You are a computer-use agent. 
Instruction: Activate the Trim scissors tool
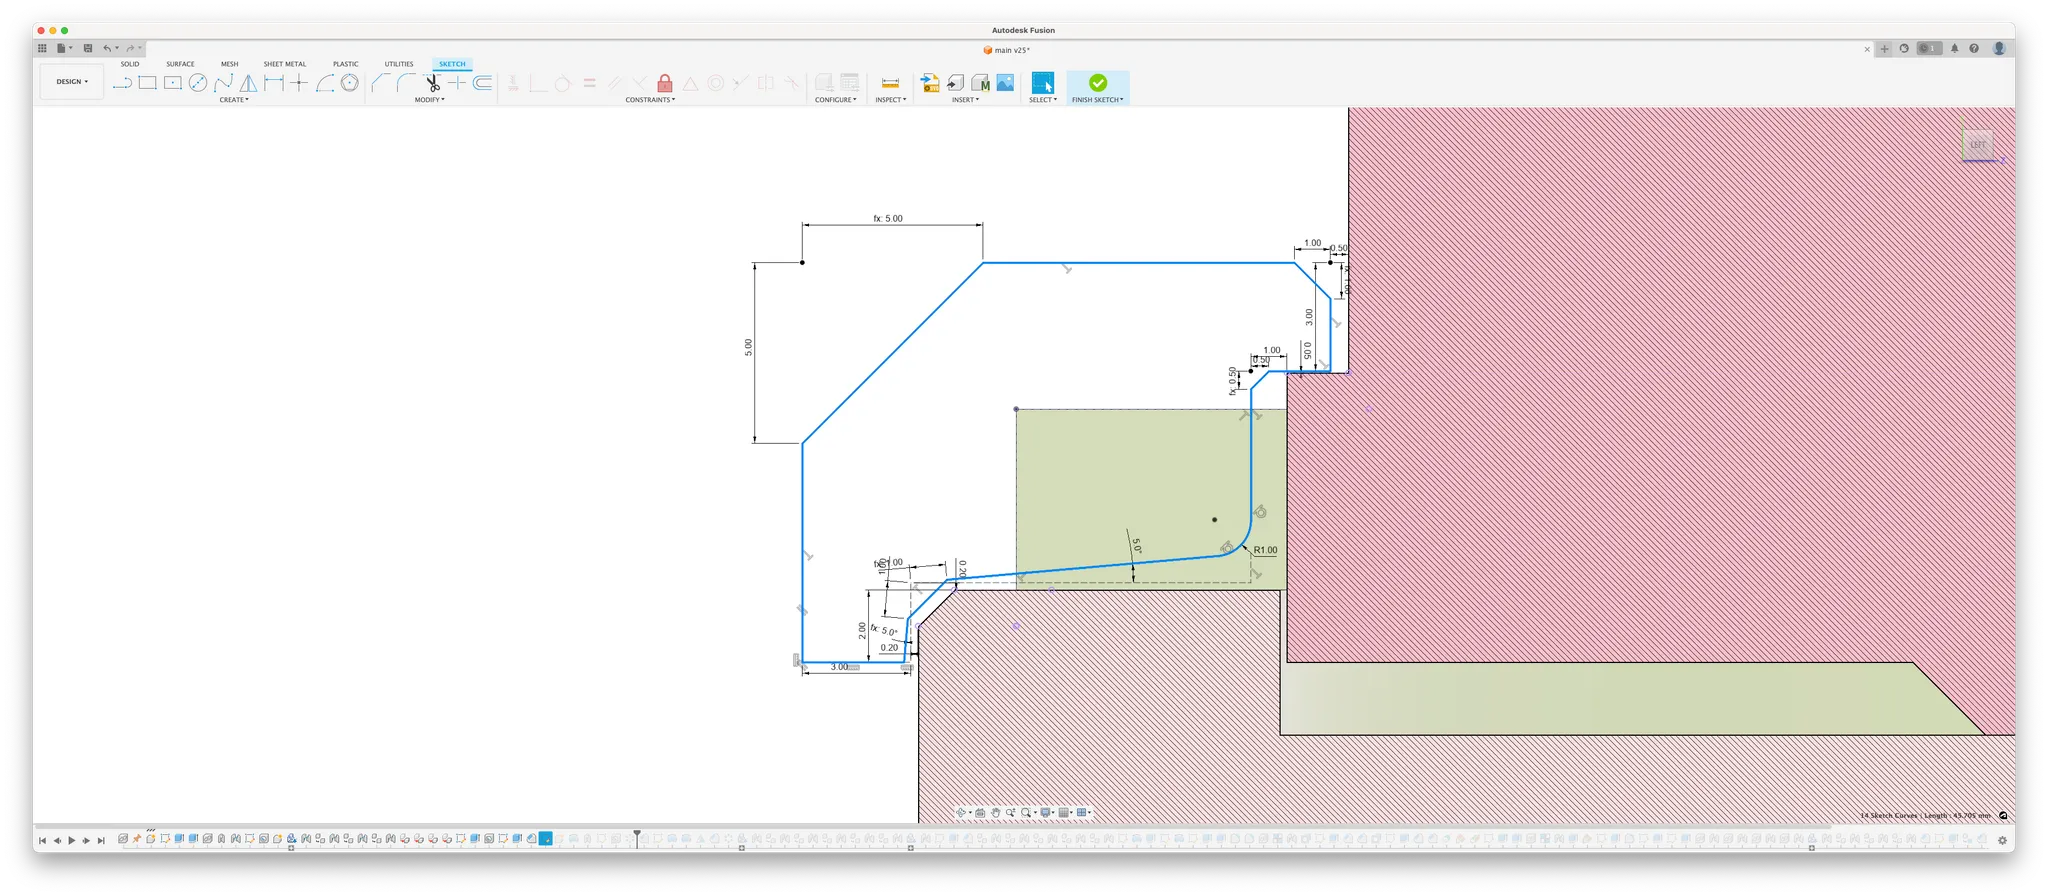tap(432, 83)
